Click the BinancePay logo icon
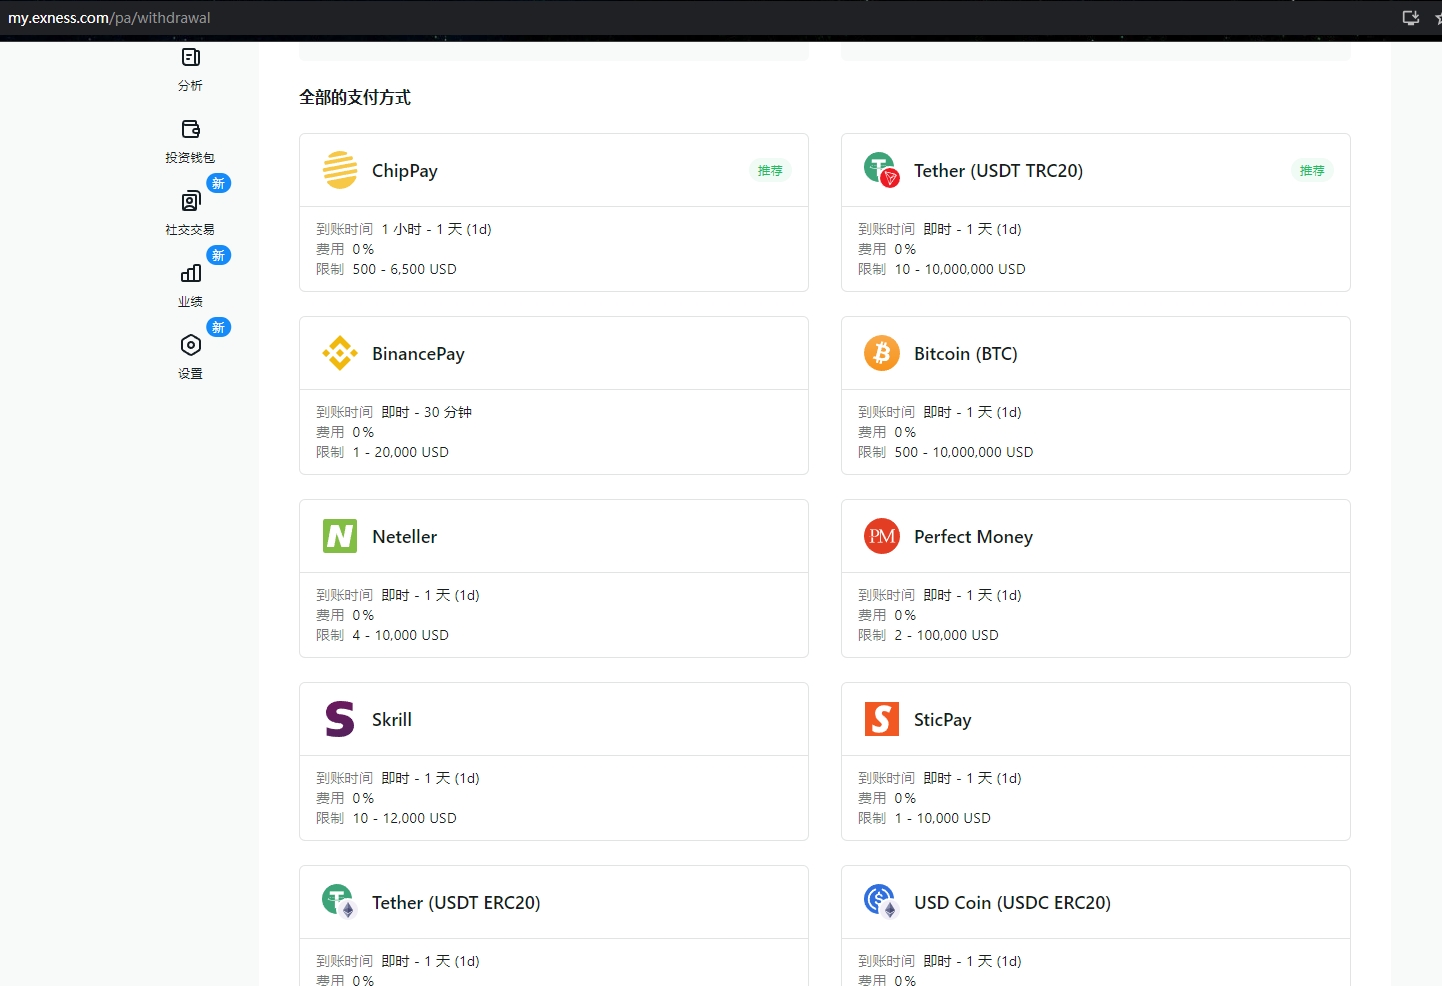This screenshot has height=986, width=1442. [340, 353]
